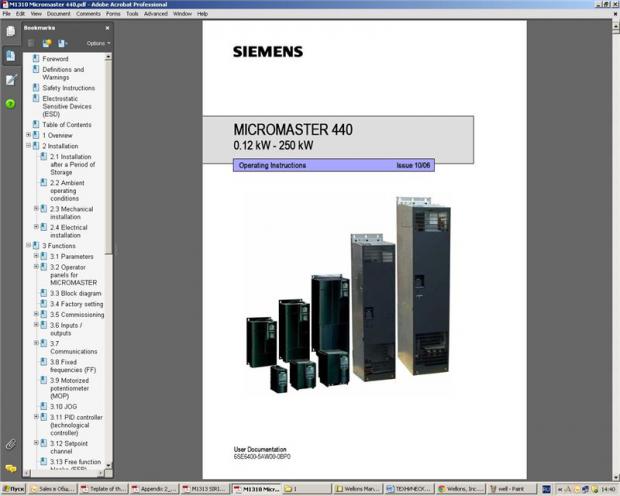This screenshot has height=496, width=620.
Task: Expand 3.6 Inputs / outputs bookmark
Action: tap(36, 325)
